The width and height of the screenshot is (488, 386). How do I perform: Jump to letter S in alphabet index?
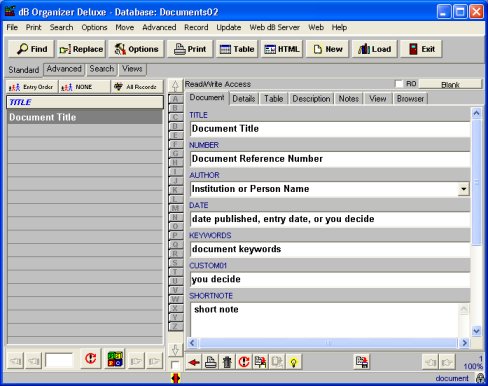click(175, 263)
